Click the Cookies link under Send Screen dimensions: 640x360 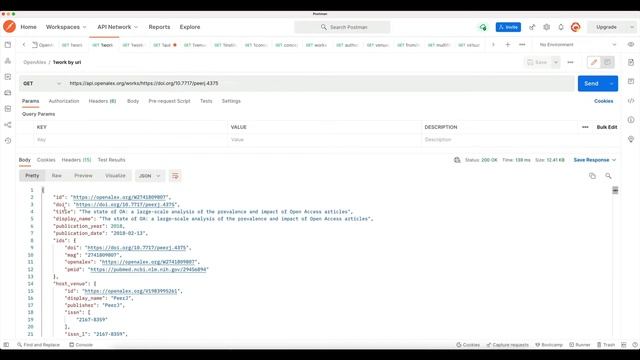point(604,101)
